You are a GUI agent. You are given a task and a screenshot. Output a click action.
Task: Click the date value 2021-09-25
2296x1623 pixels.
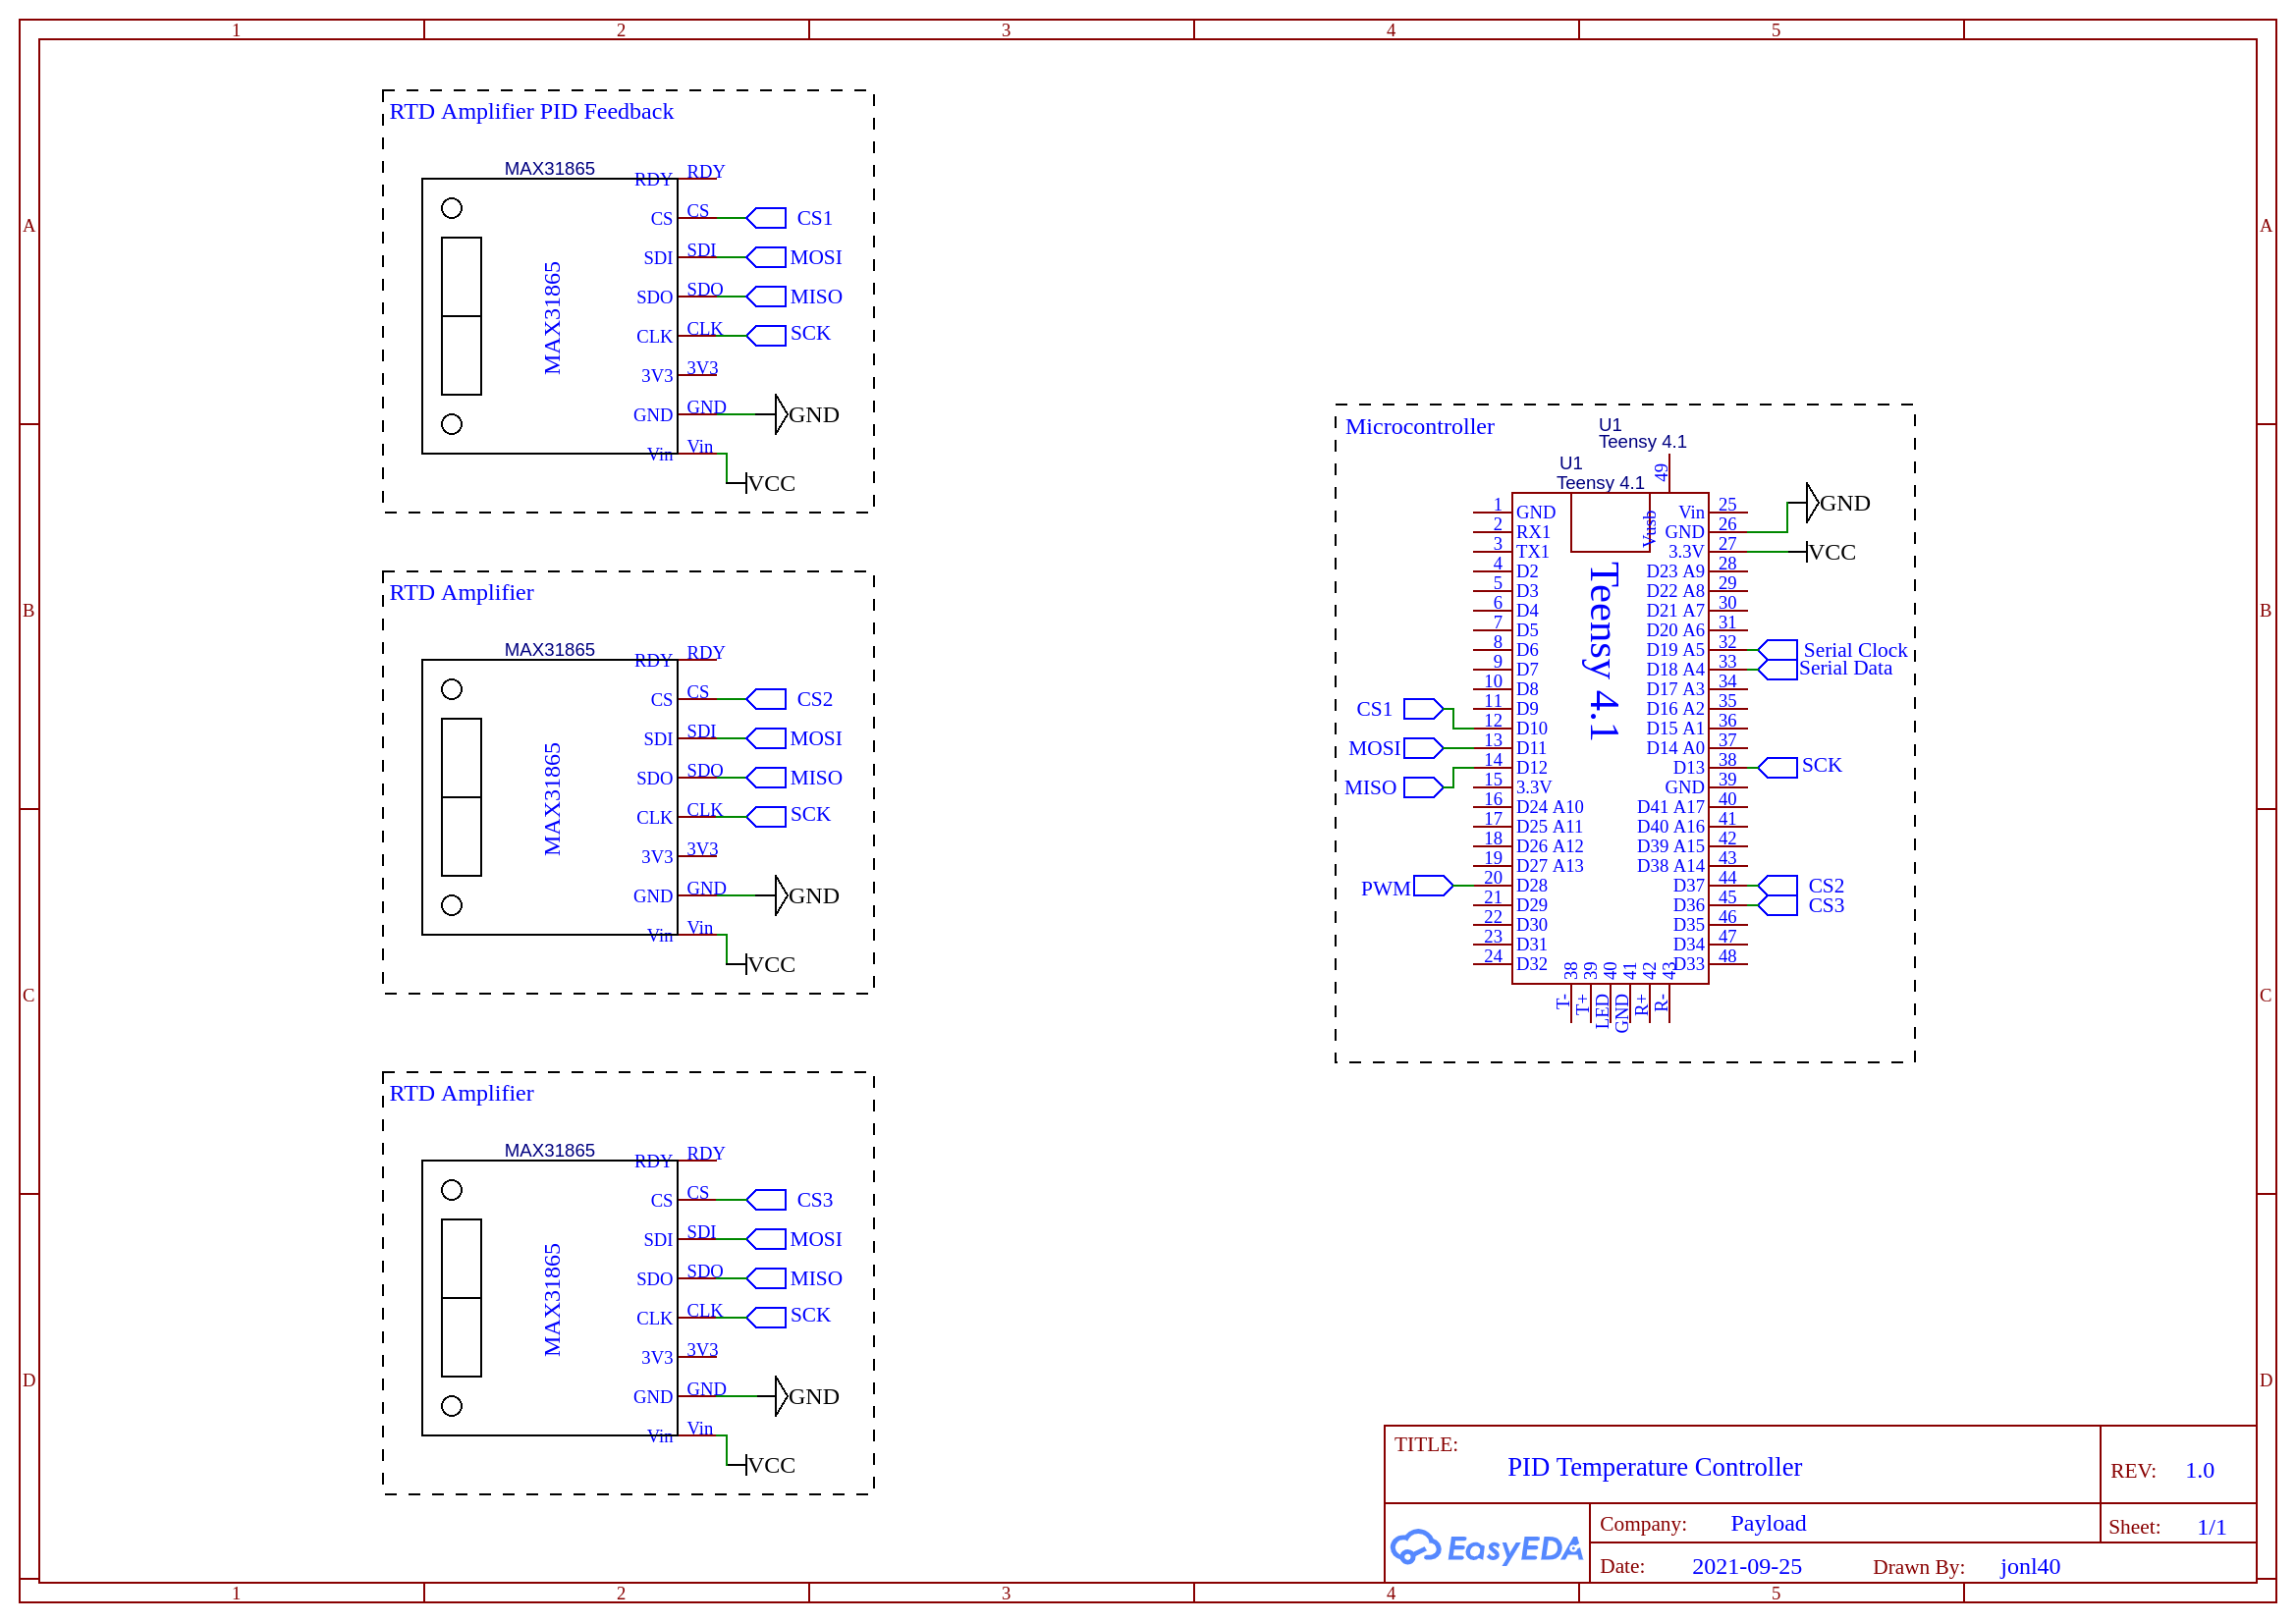point(1746,1566)
